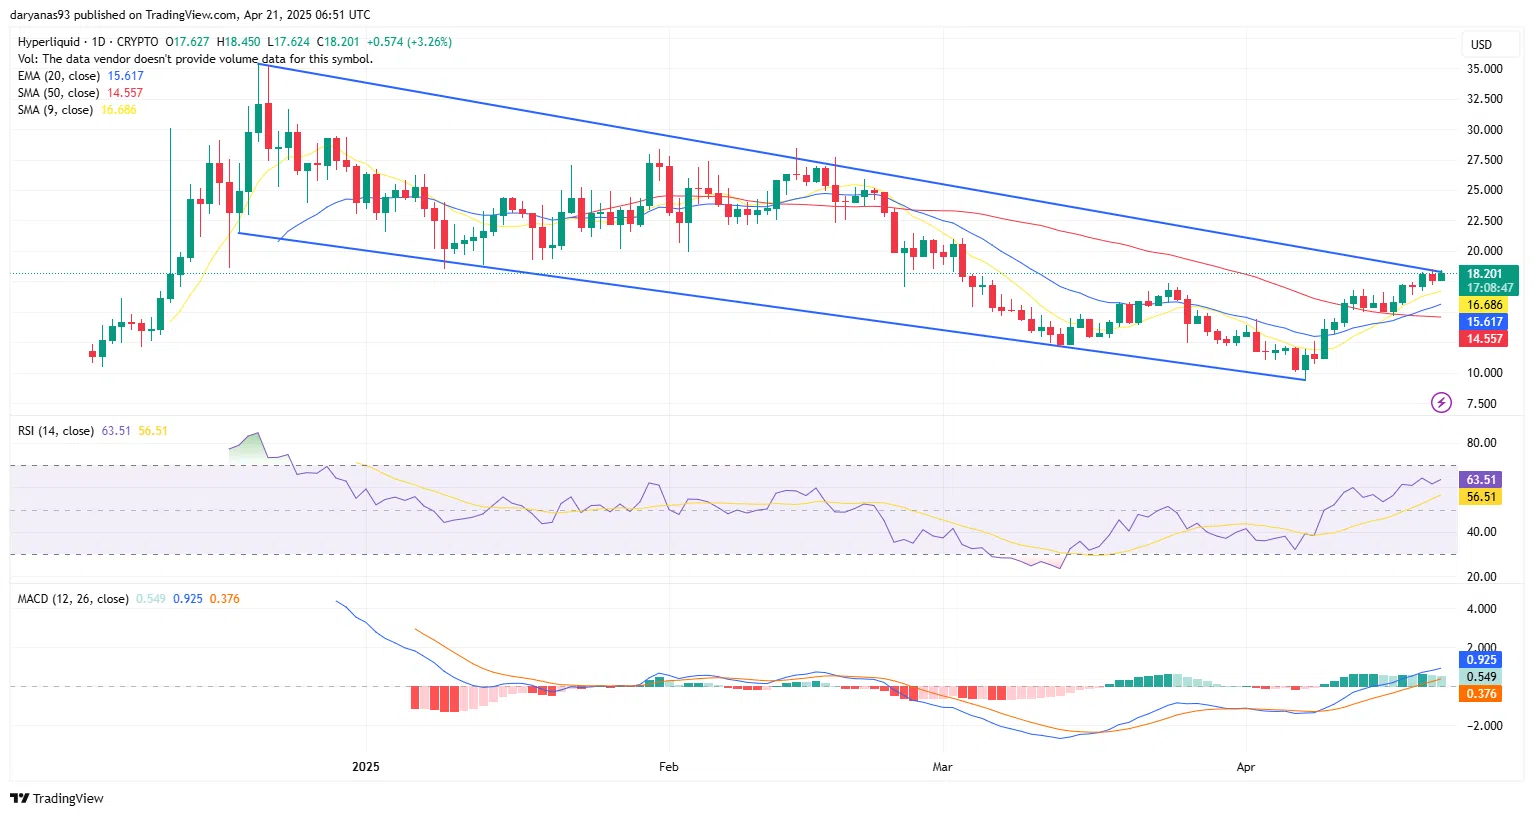Viewport: 1534px width, 816px height.
Task: Click the purple 63.51 RSI axis tag
Action: 1481,480
